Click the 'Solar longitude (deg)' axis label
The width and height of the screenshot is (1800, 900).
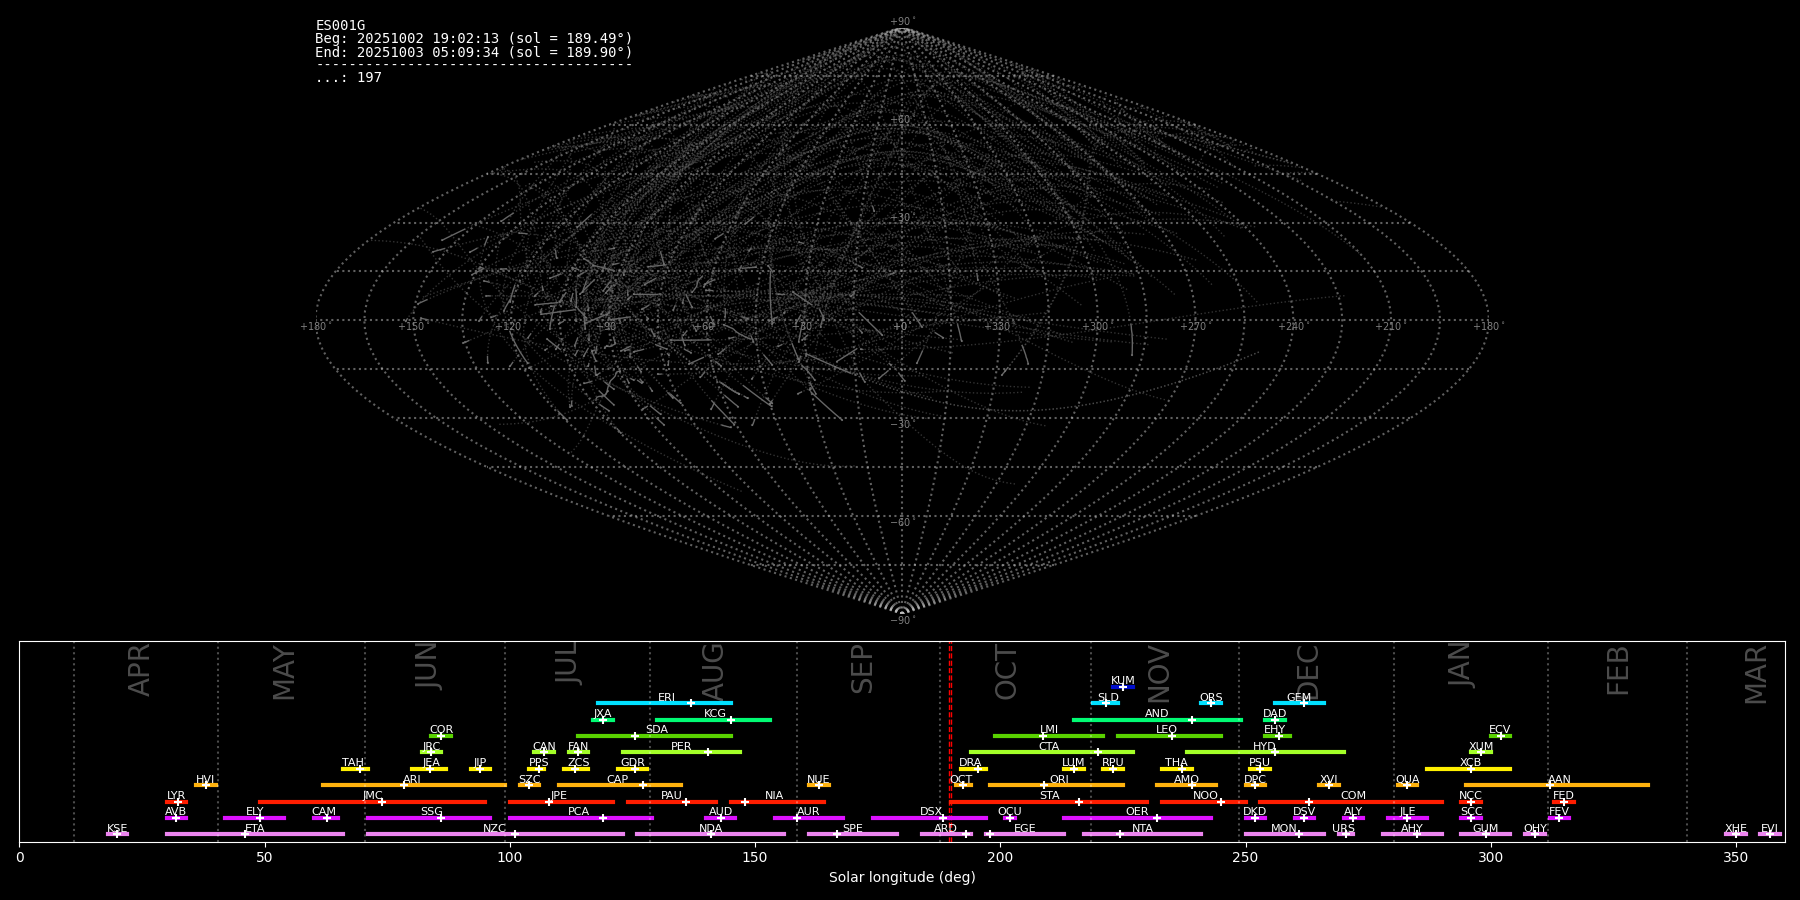pos(902,877)
